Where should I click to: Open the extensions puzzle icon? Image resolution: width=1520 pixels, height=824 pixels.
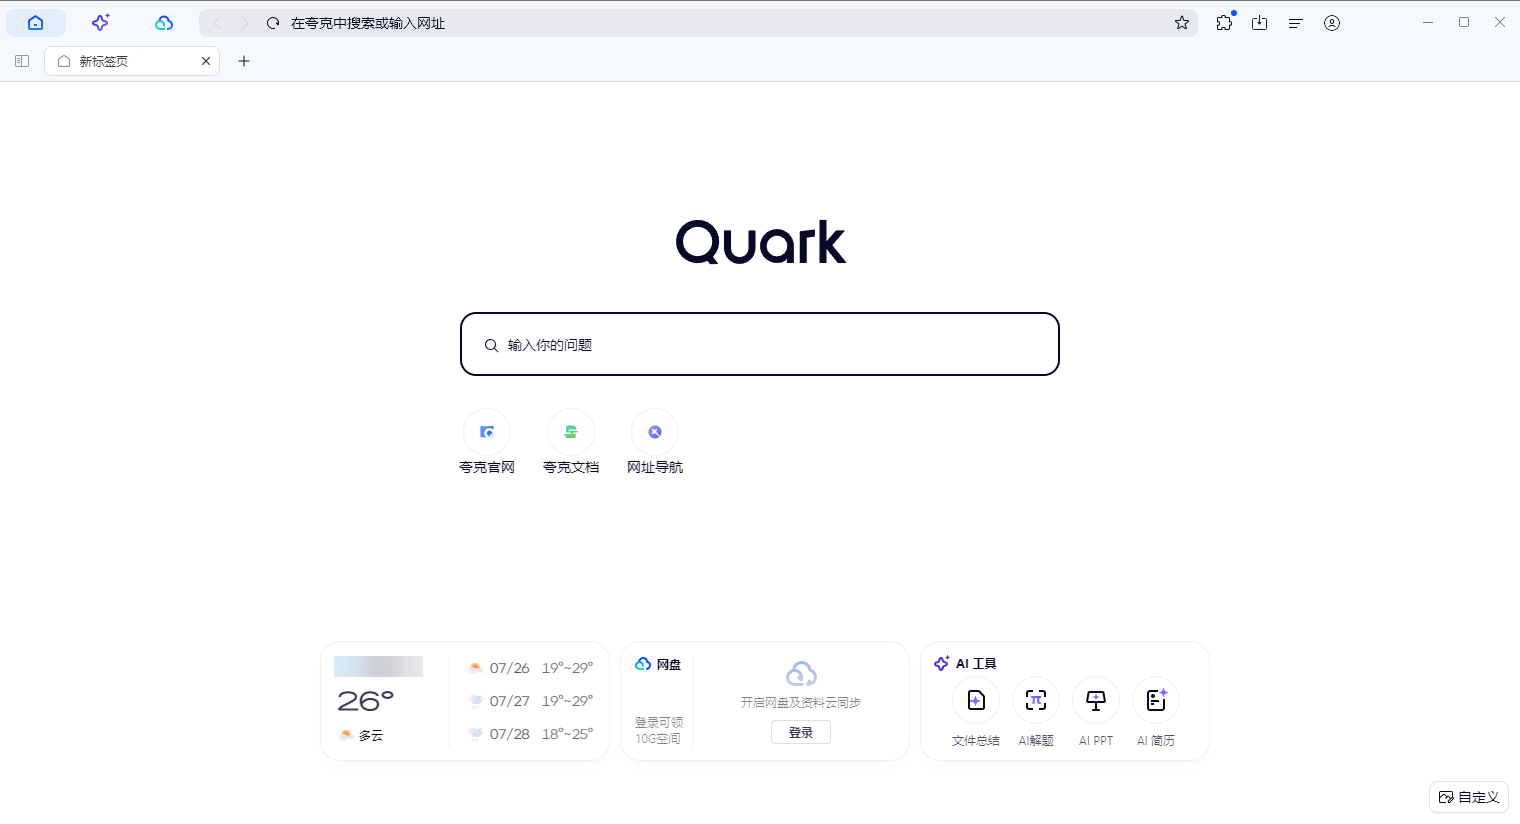pyautogui.click(x=1224, y=23)
